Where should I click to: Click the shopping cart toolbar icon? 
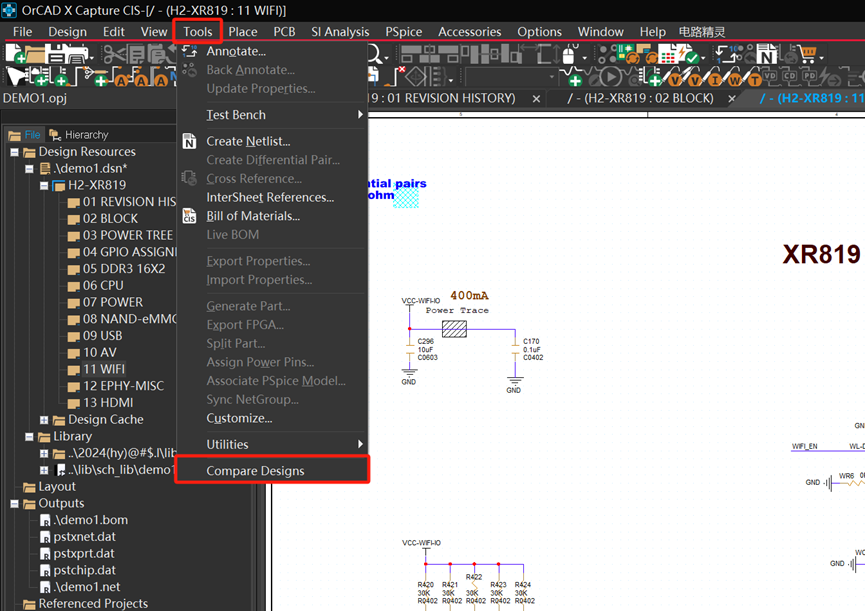point(807,55)
